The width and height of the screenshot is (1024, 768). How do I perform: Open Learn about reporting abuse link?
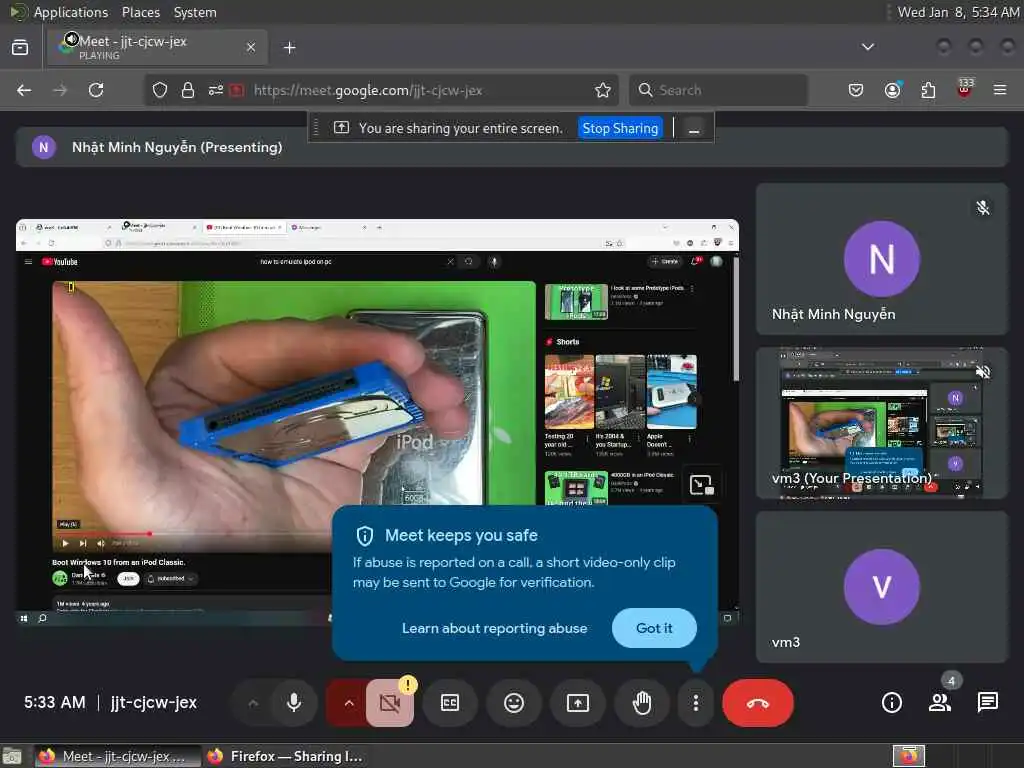click(x=494, y=628)
